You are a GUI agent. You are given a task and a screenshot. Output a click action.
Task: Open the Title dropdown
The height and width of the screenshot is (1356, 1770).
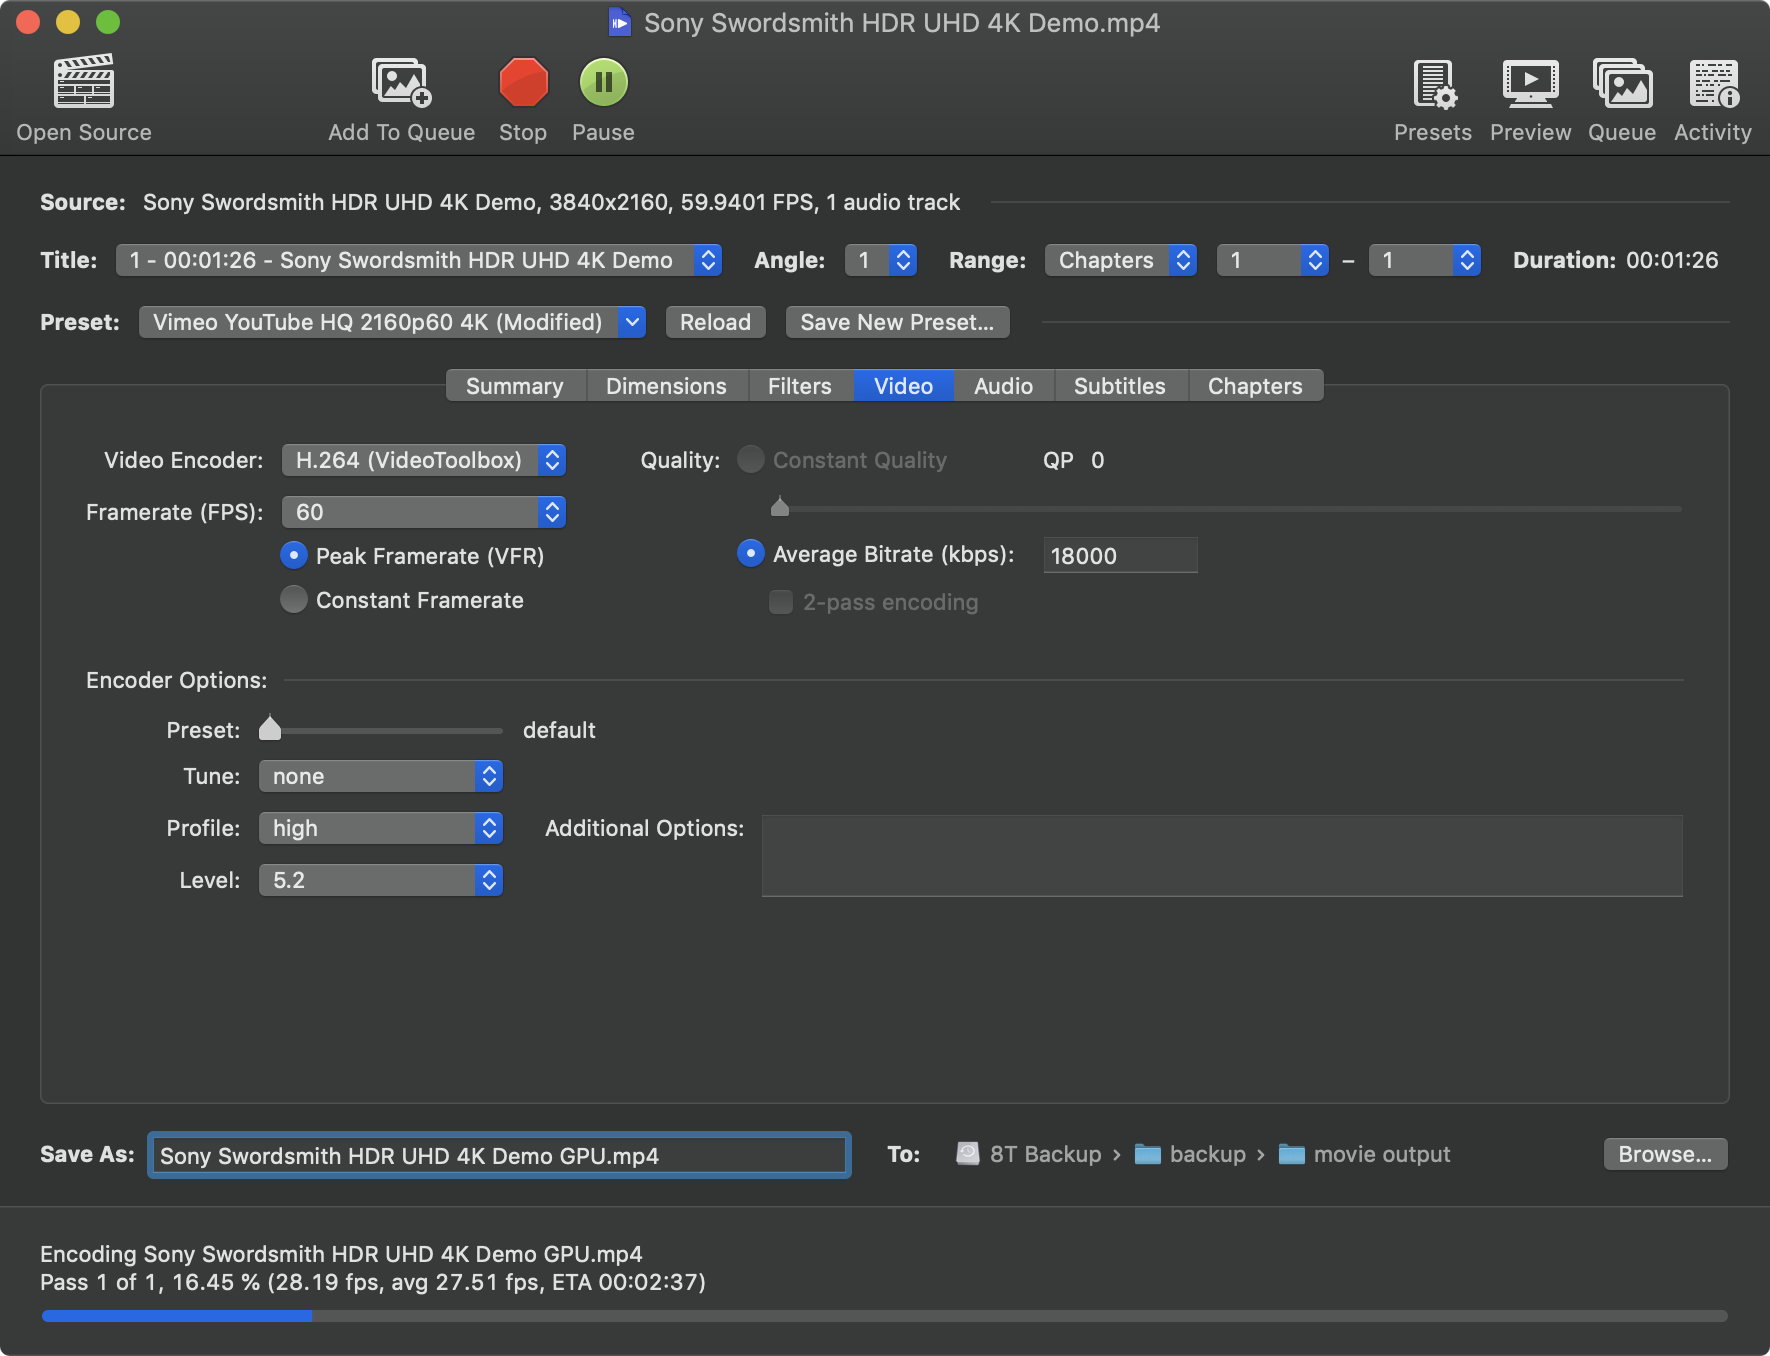click(418, 260)
